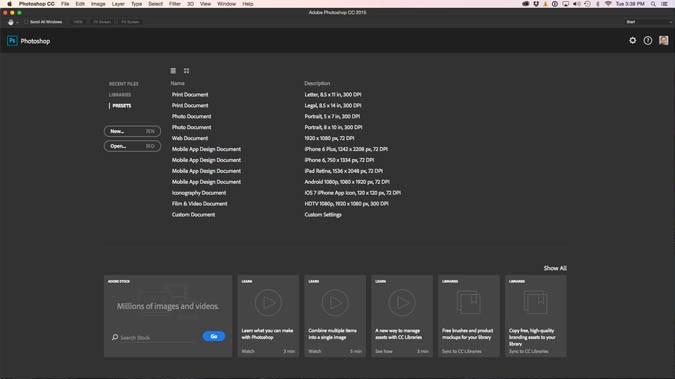Viewport: 675px width, 379px height.
Task: Open Spotlight search icon
Action: (653, 4)
